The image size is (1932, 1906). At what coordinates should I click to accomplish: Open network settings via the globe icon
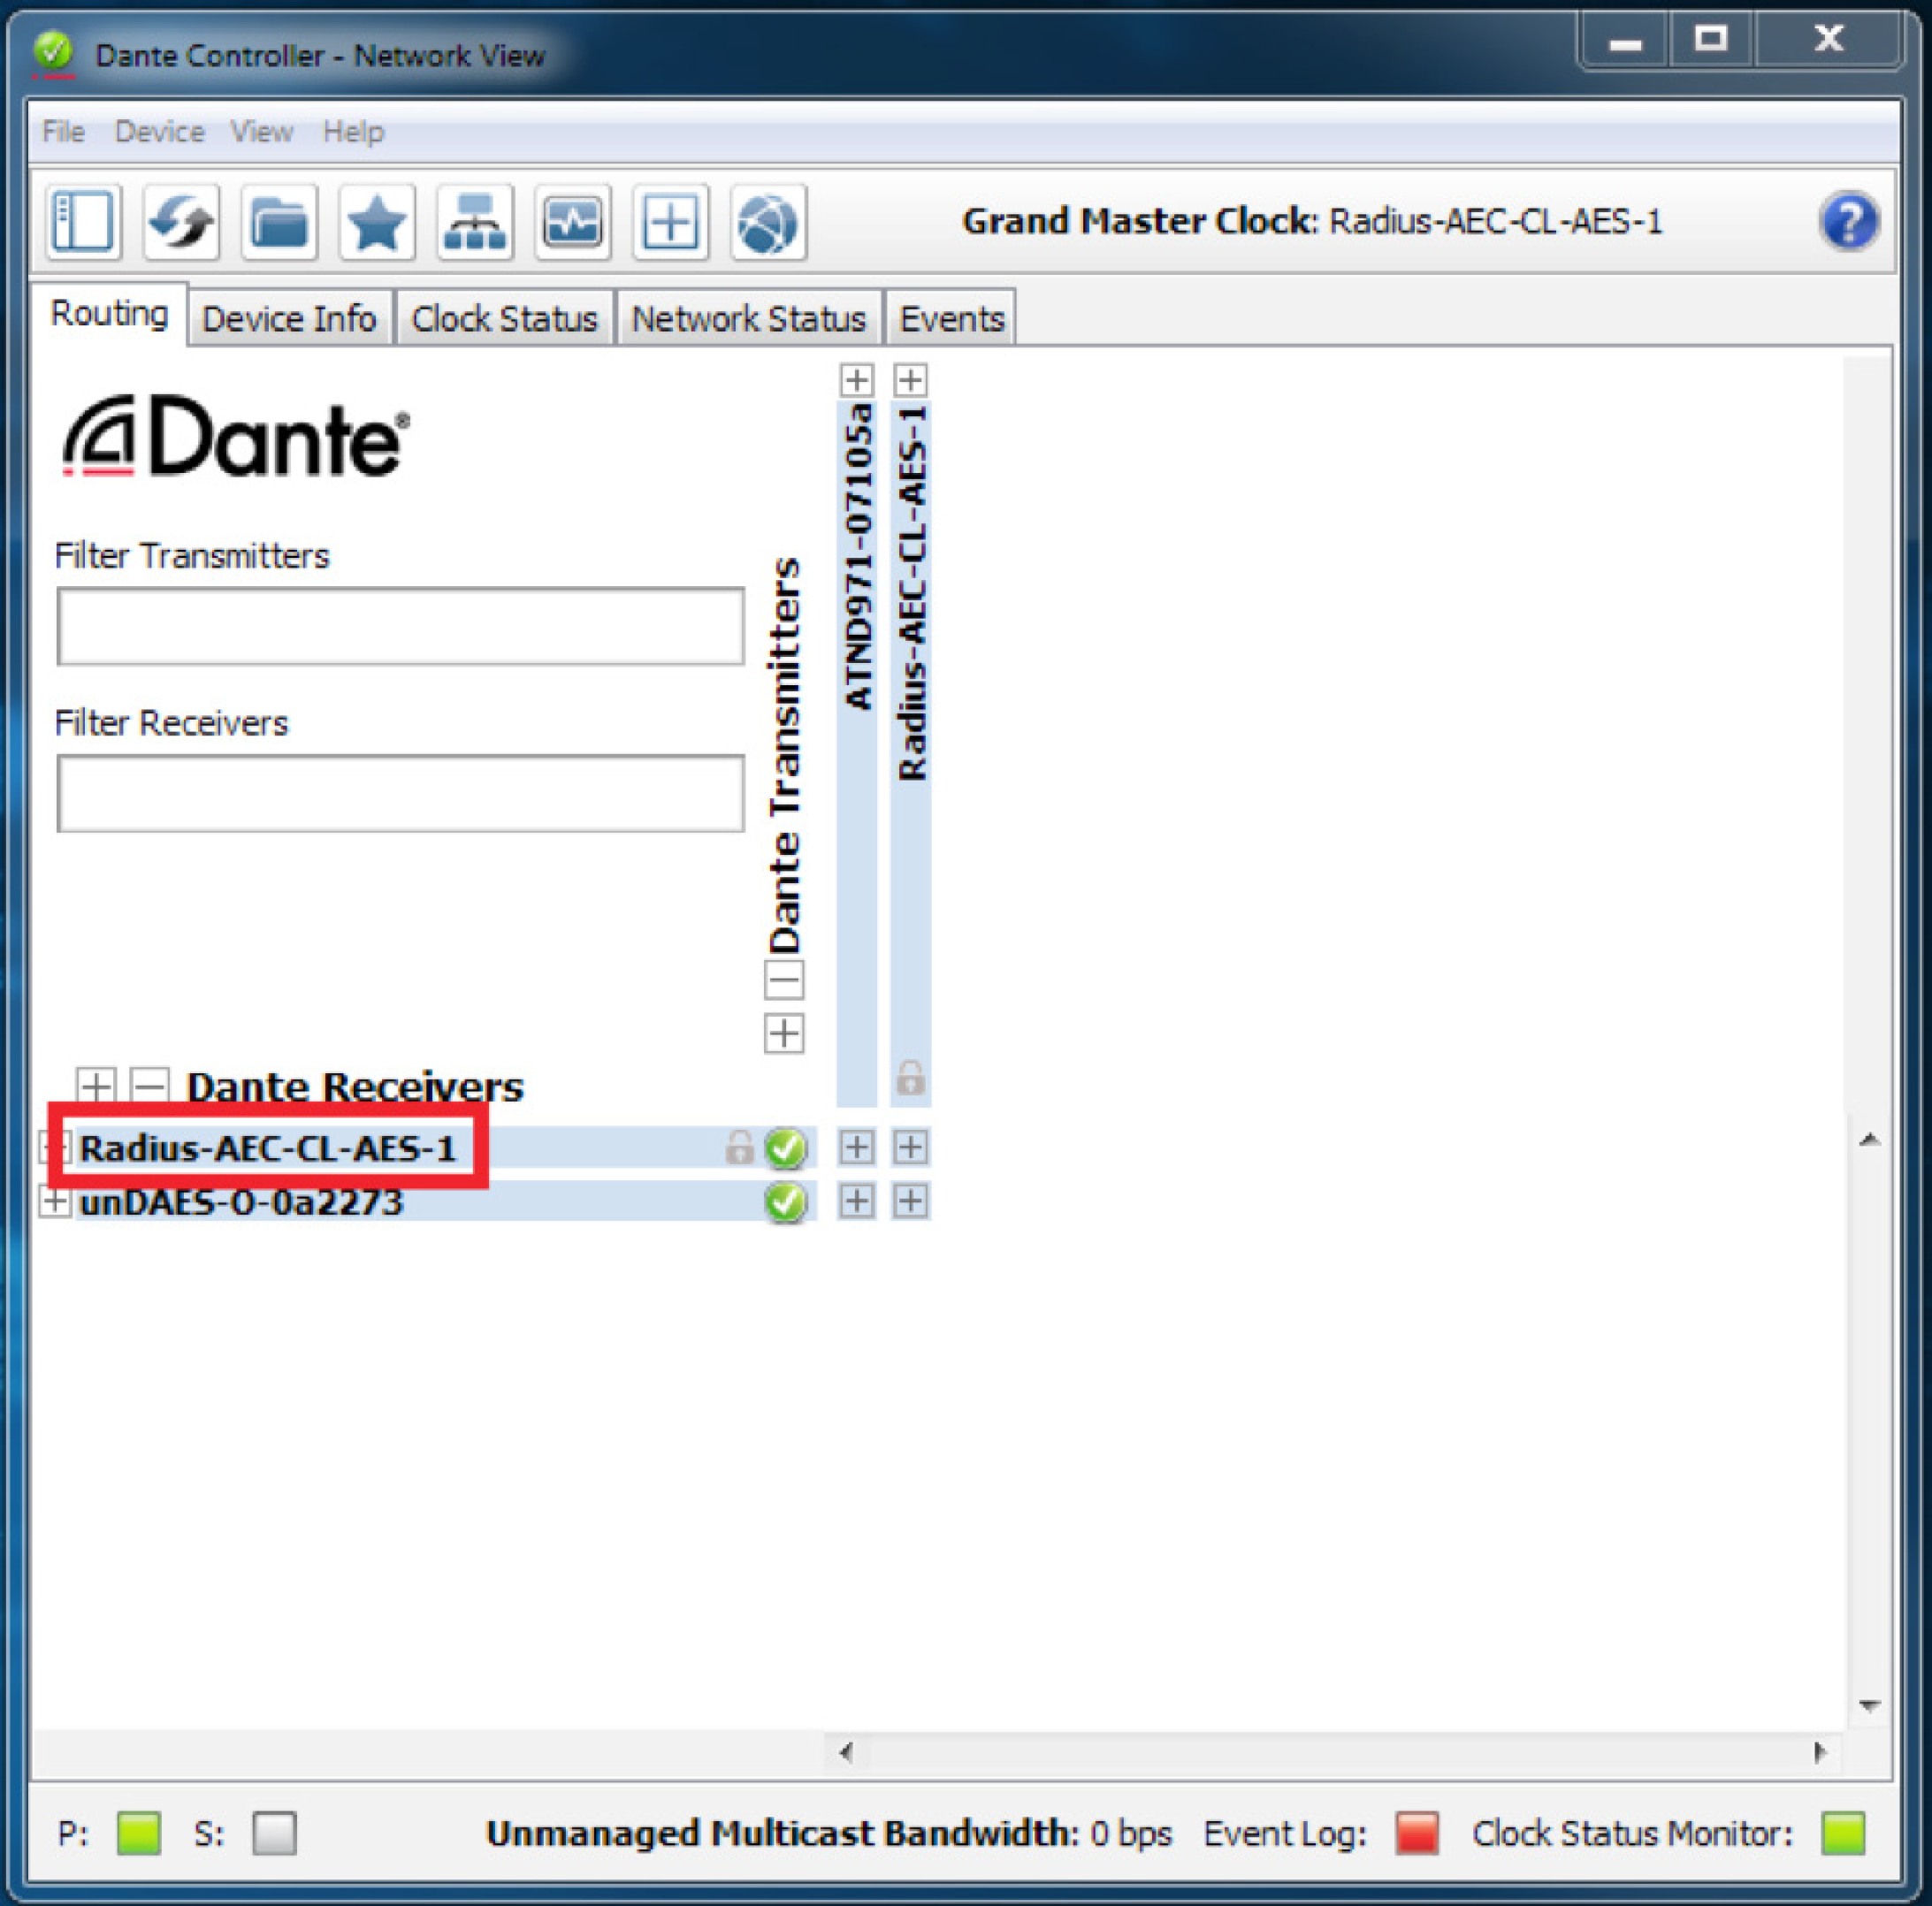768,222
